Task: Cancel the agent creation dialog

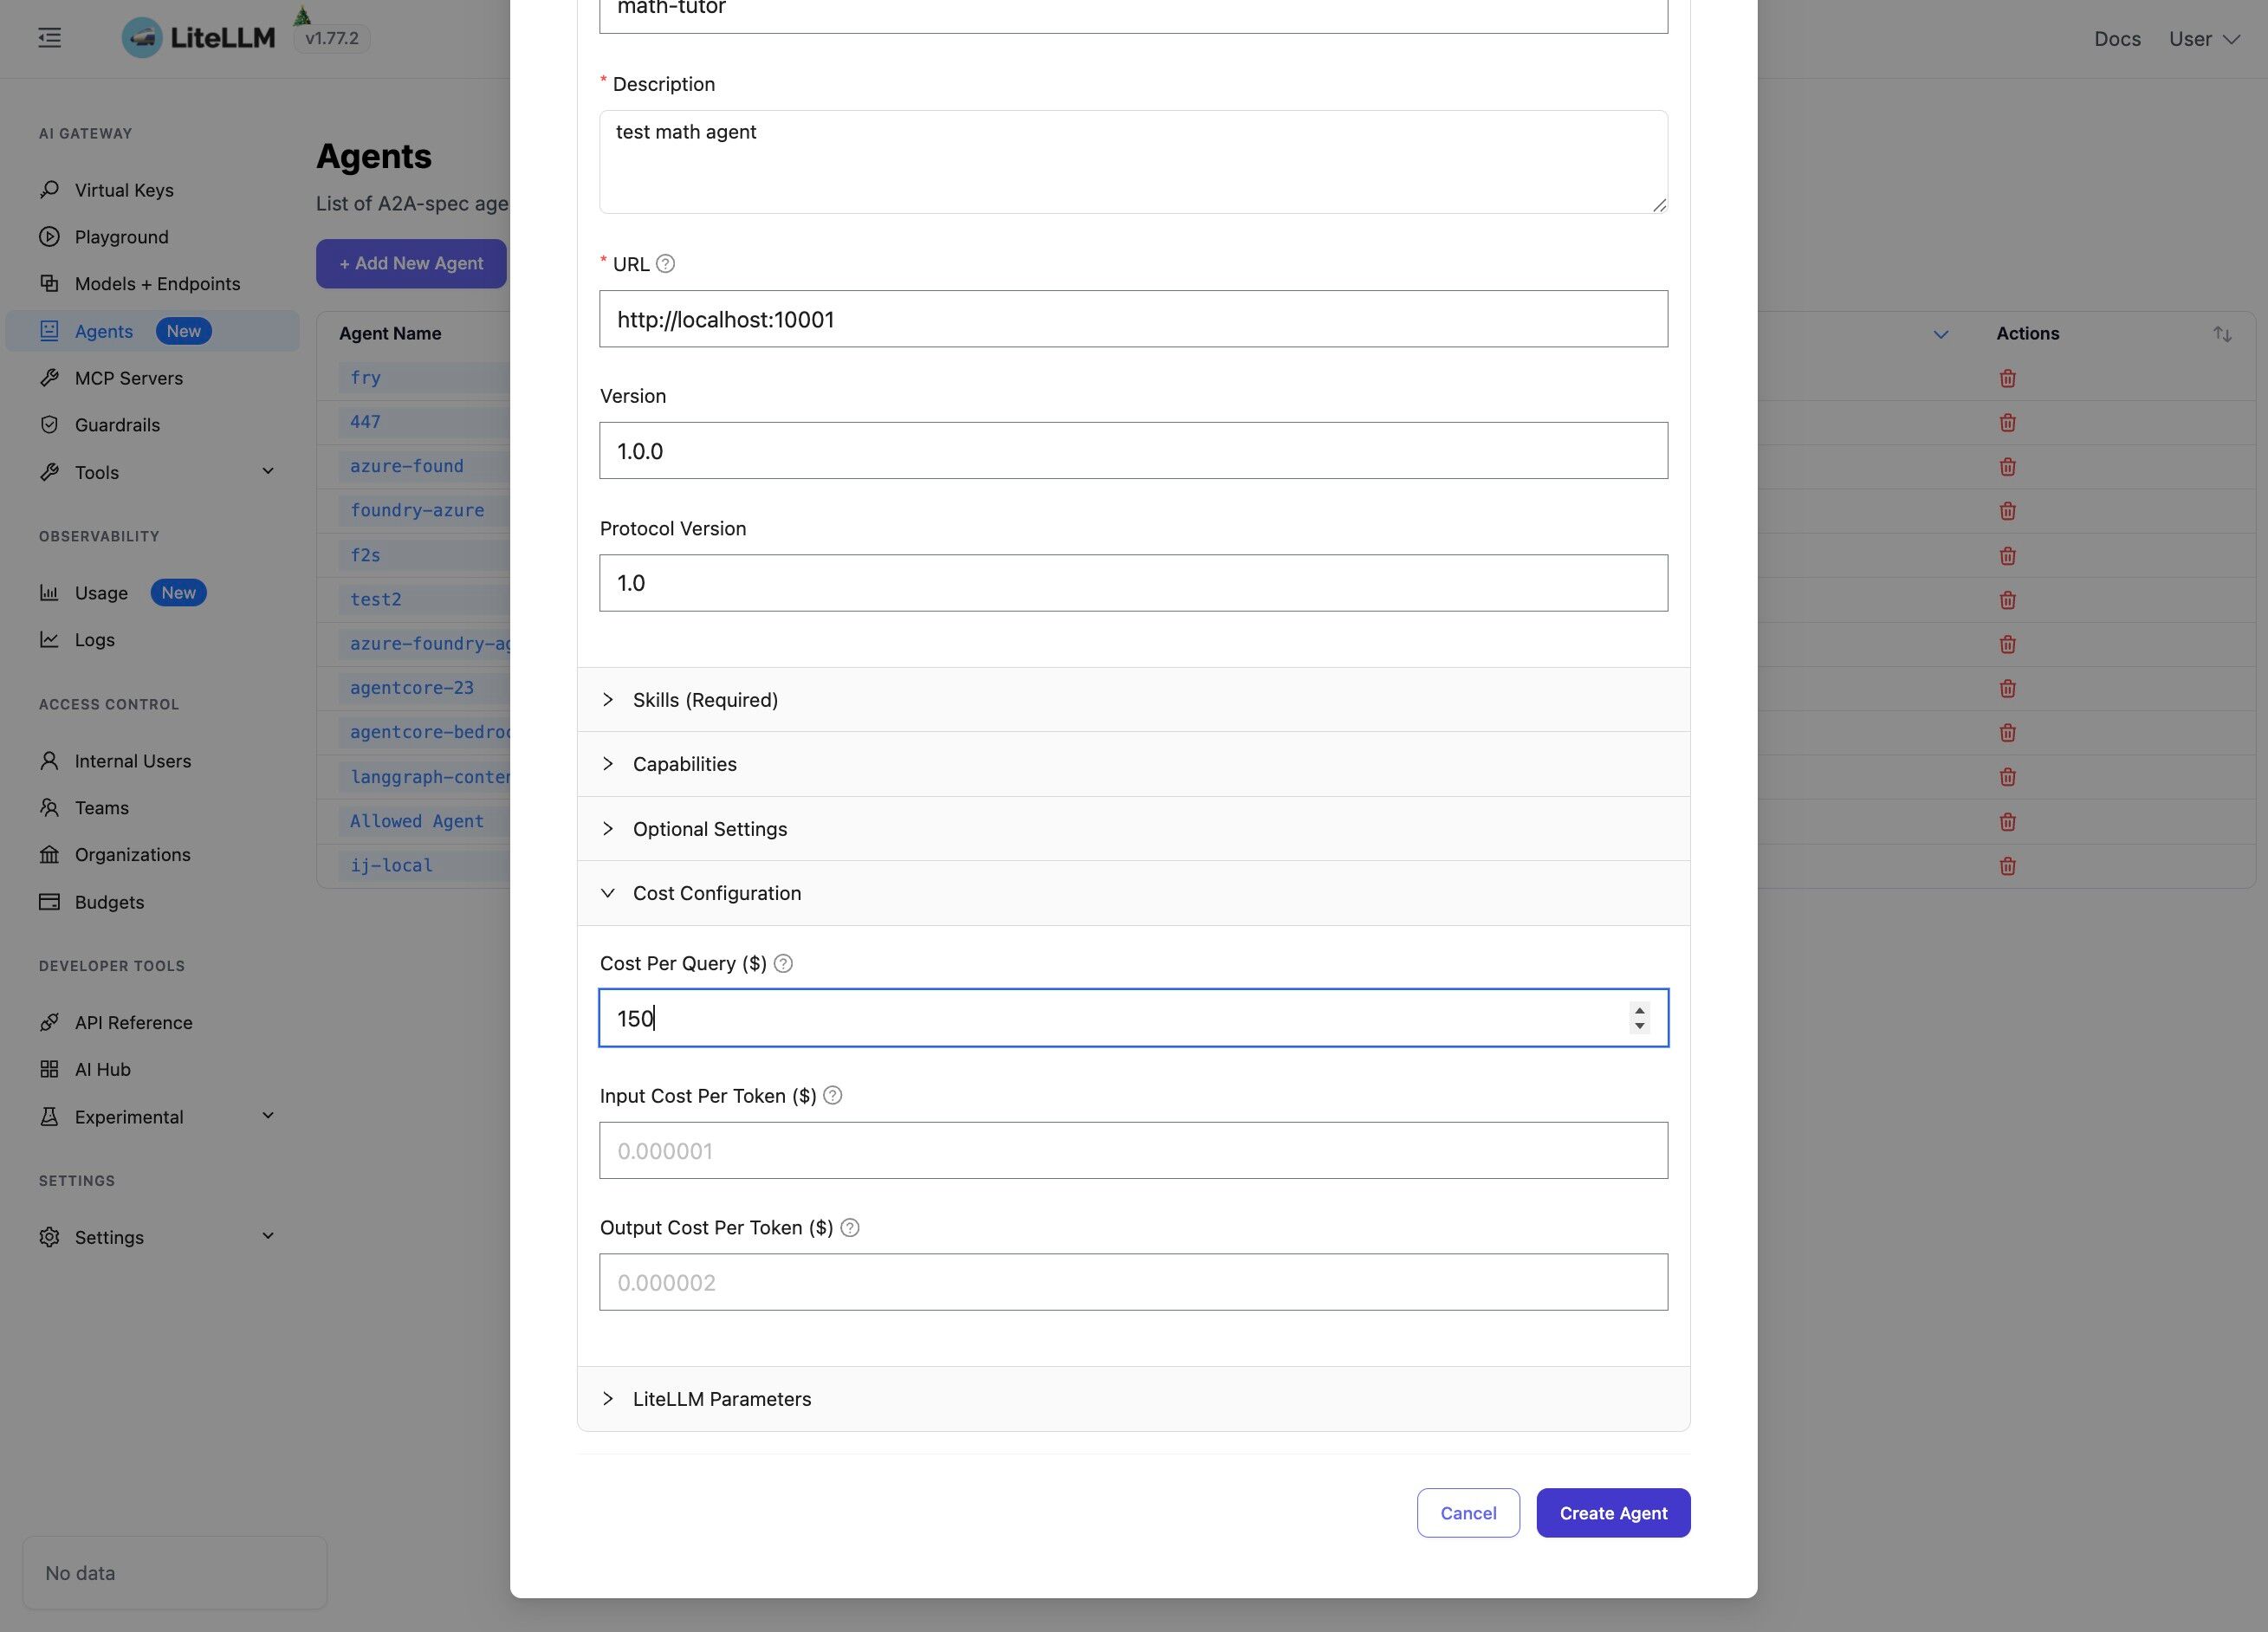Action: click(1467, 1512)
